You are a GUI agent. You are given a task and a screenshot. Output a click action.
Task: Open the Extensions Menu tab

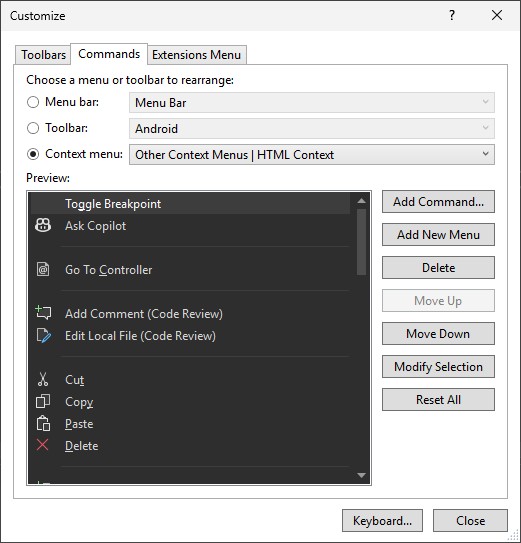(196, 55)
